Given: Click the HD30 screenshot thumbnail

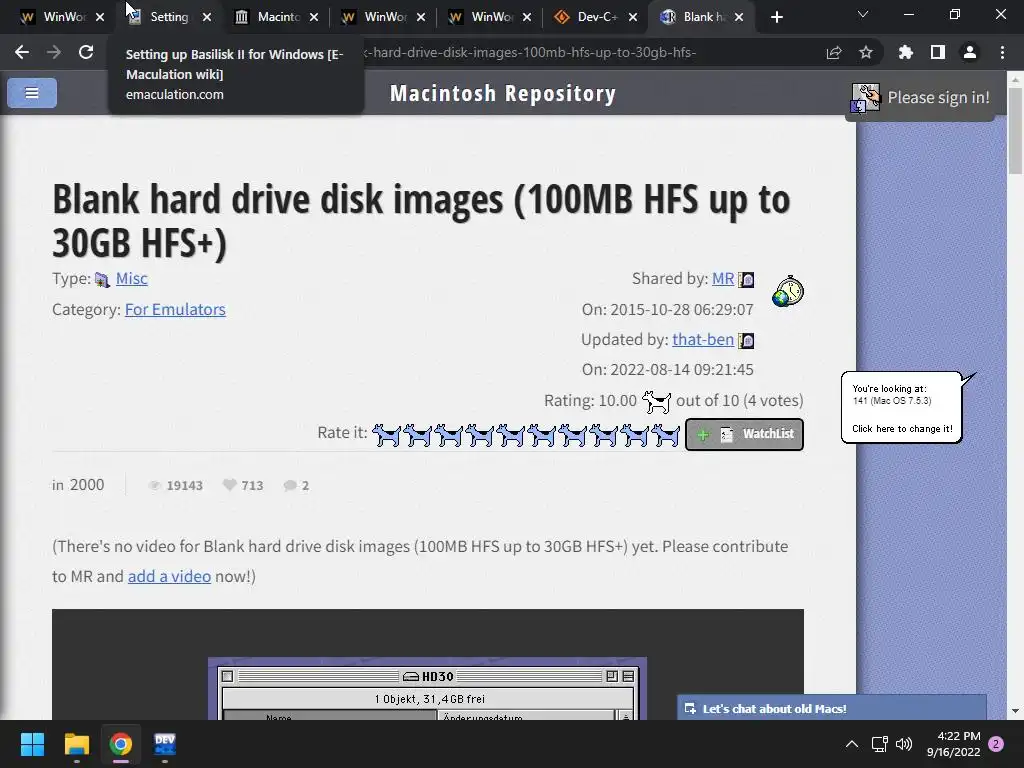Looking at the screenshot, I should pyautogui.click(x=427, y=688).
